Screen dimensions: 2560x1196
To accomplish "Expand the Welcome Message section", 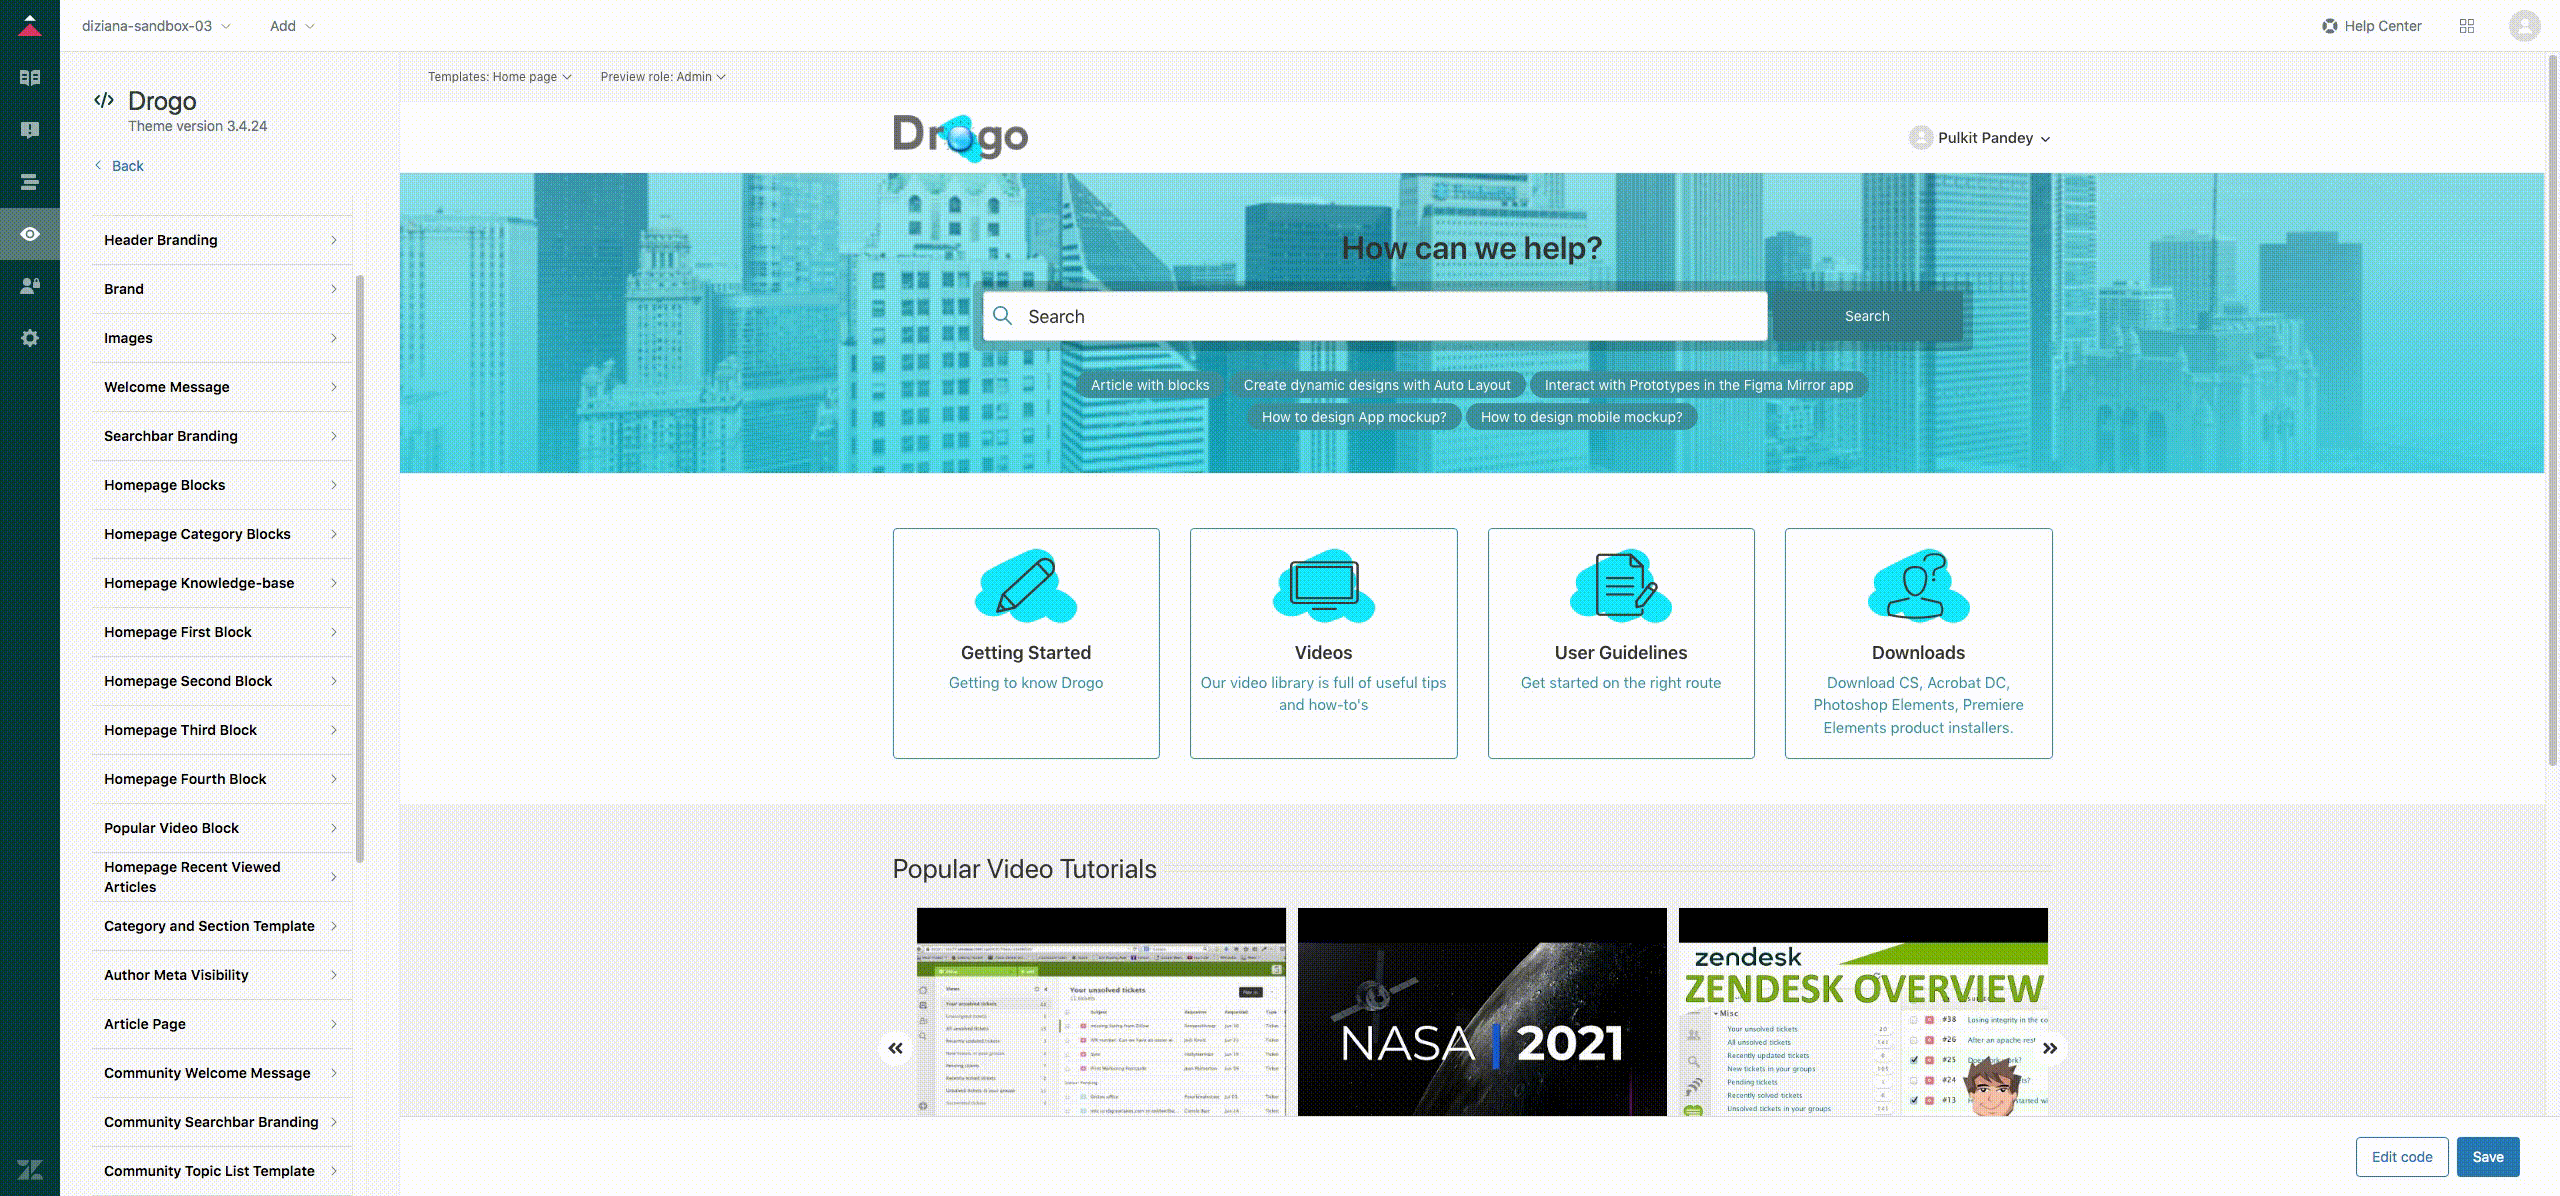I will coord(221,387).
